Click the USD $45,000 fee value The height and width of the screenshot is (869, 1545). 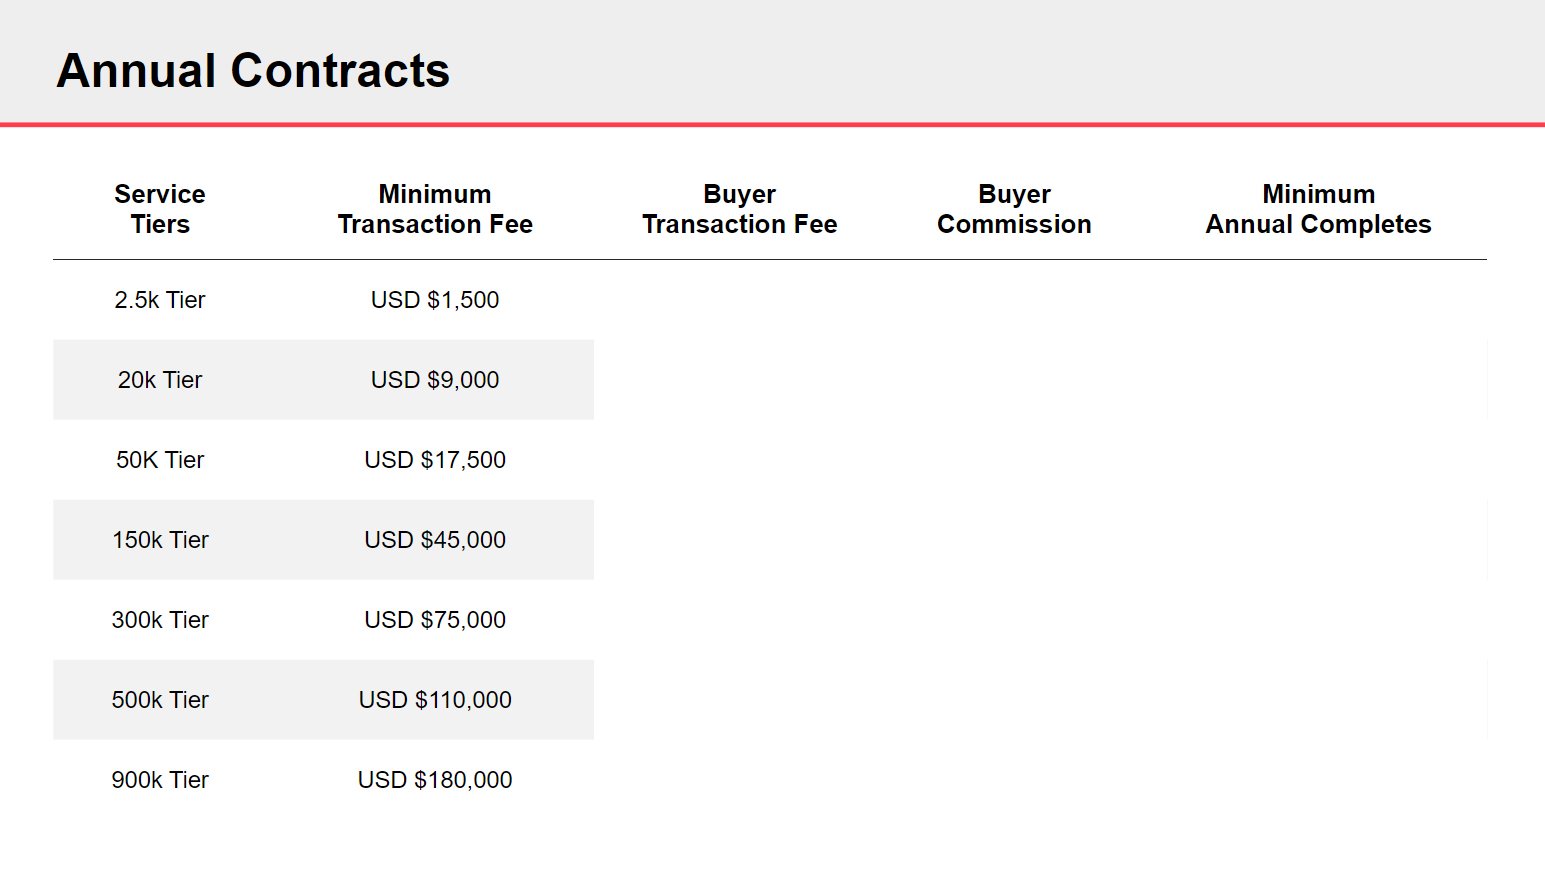click(435, 540)
